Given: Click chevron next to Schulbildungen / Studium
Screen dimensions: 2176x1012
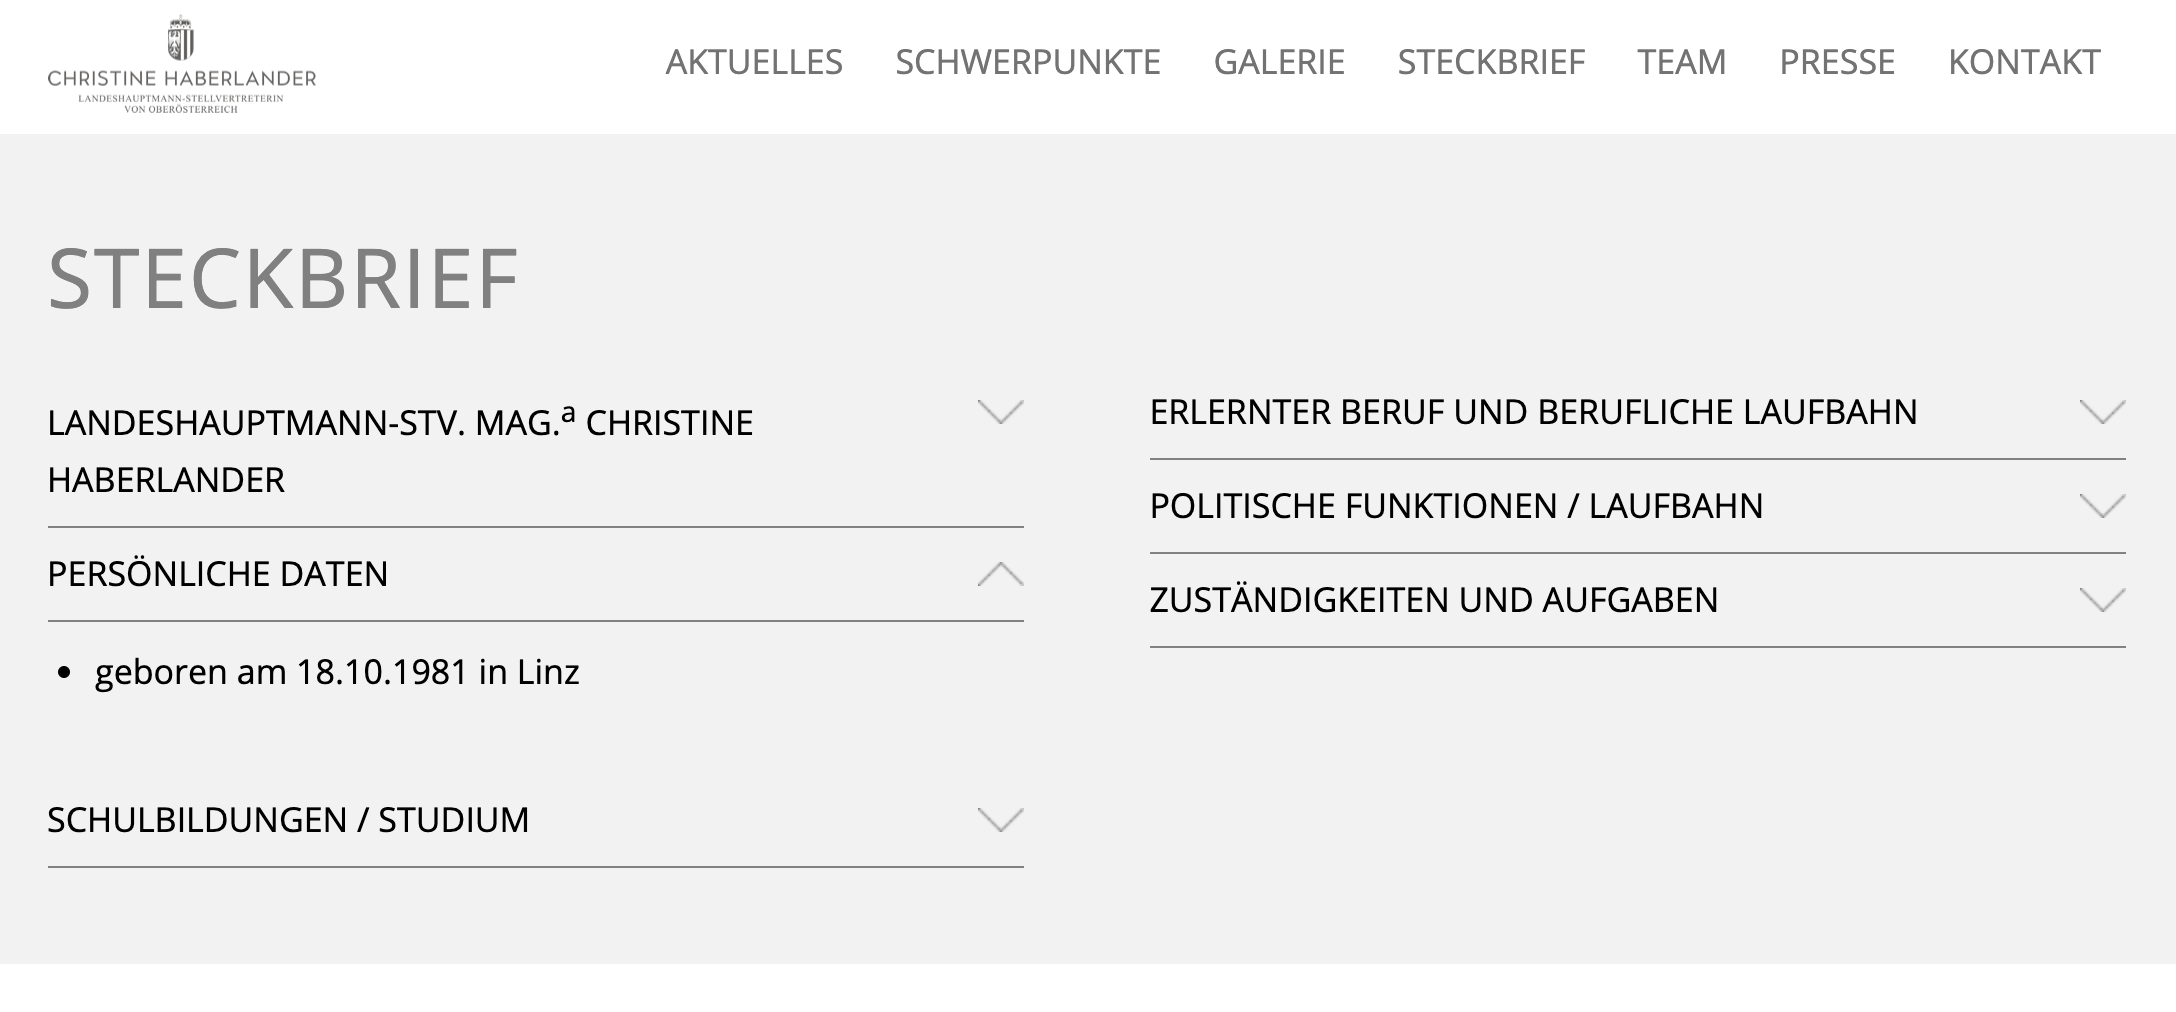Looking at the screenshot, I should [x=1000, y=820].
